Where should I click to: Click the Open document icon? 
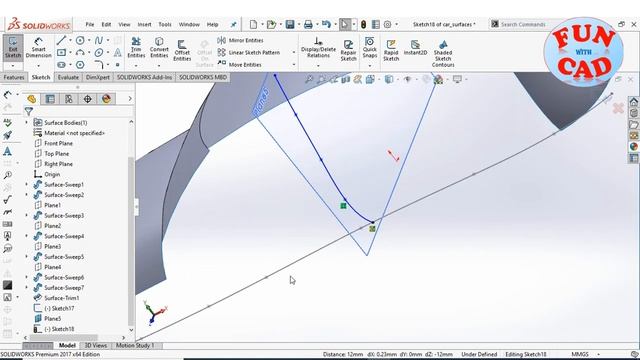(x=271, y=24)
